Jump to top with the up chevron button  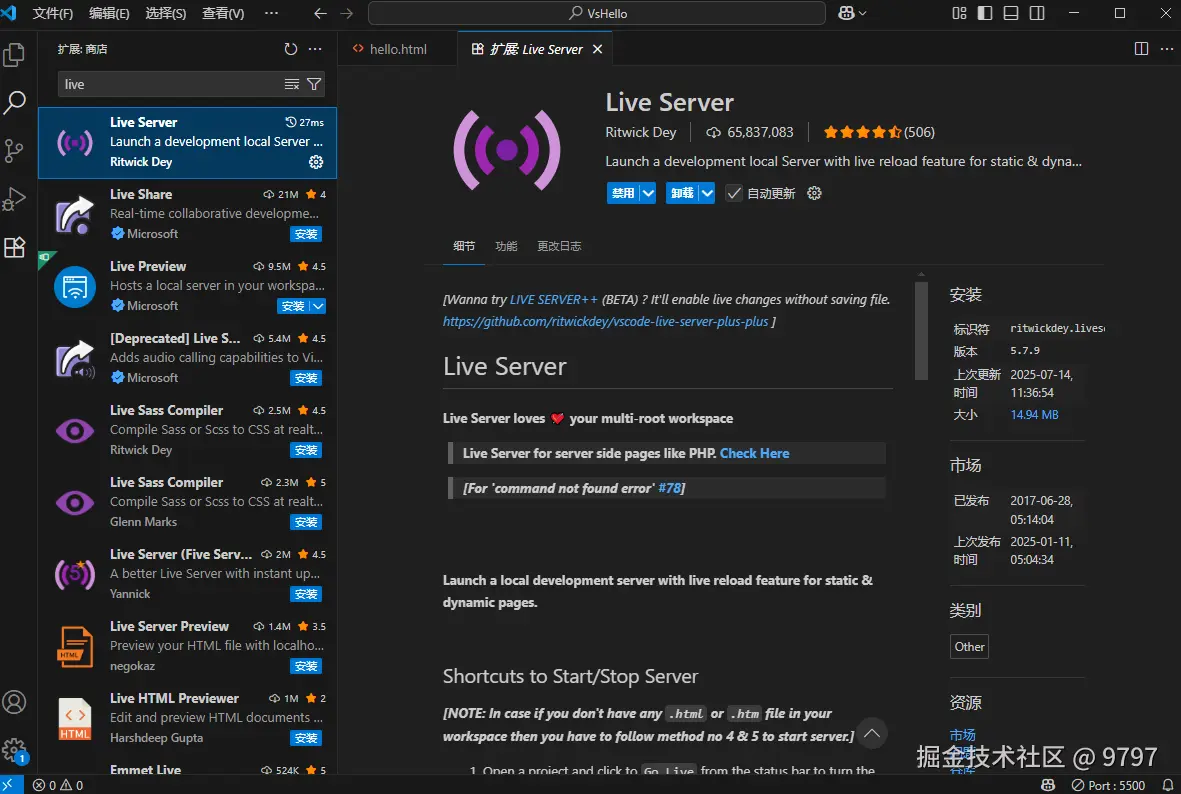coord(871,733)
